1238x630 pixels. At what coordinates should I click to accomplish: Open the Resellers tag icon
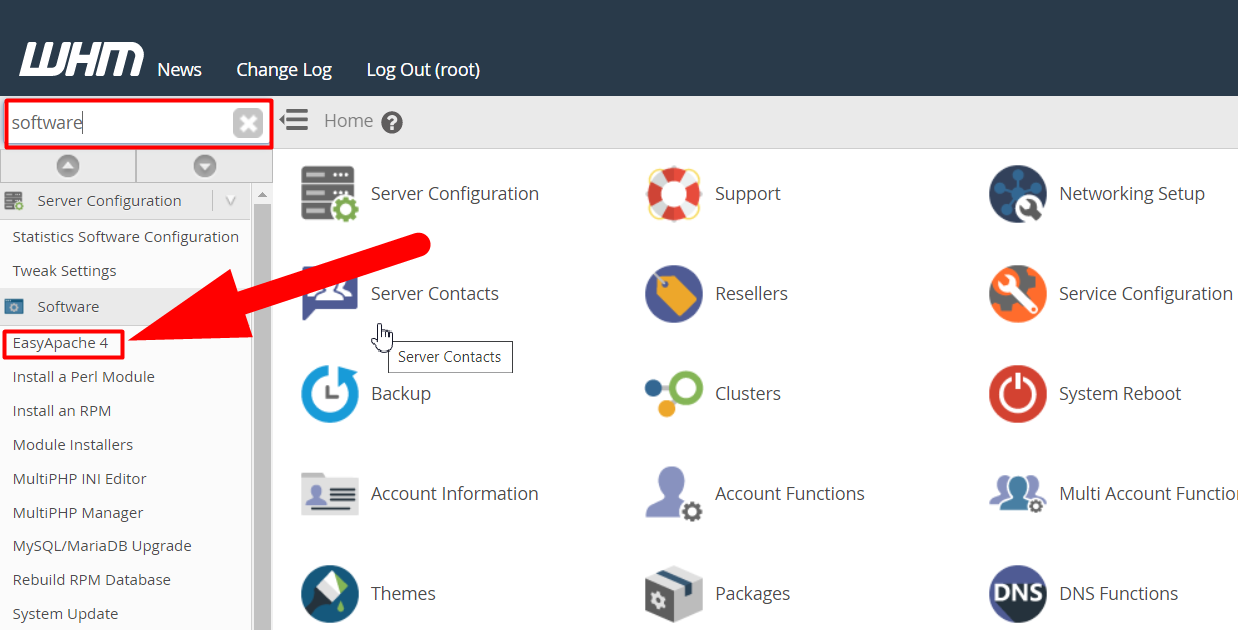[674, 294]
